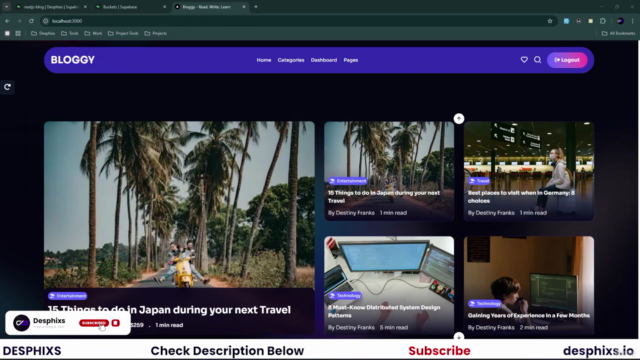Click Entertainment tag on featured post

point(67,296)
